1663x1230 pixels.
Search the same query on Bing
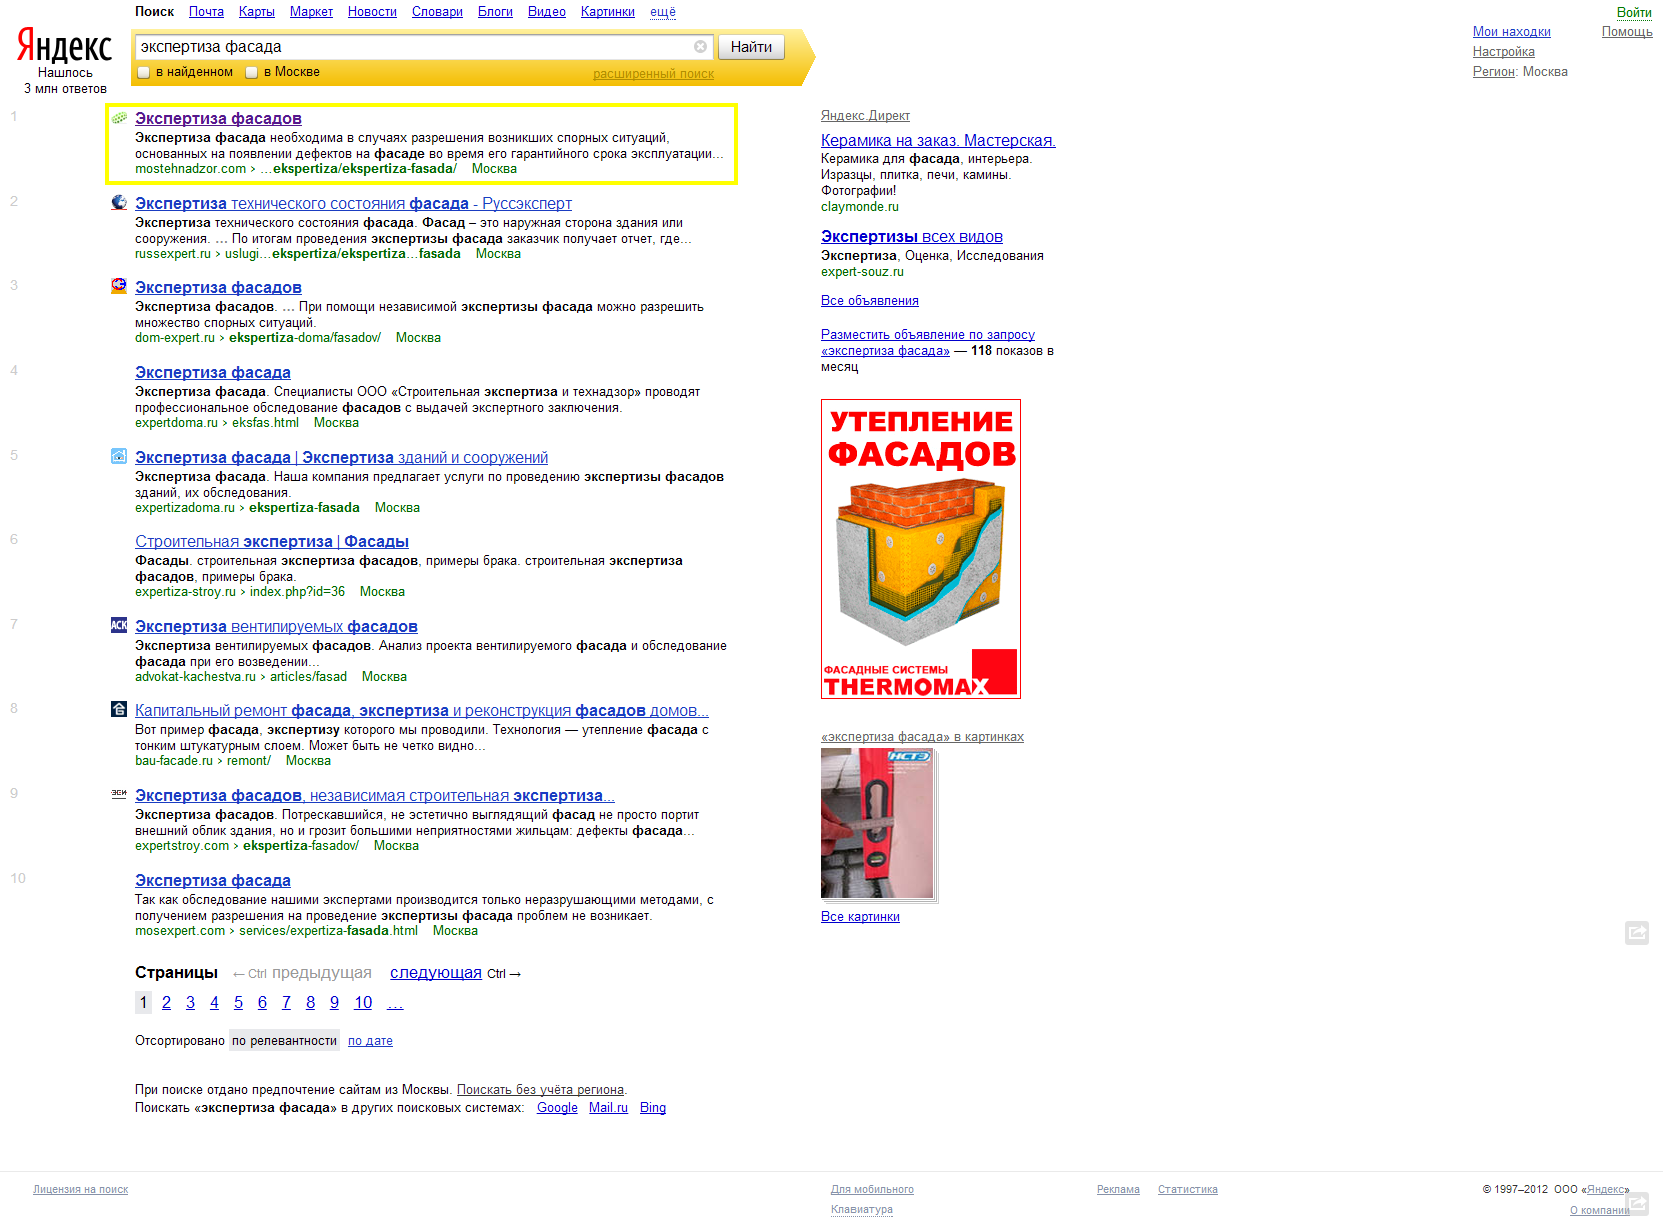(653, 1108)
